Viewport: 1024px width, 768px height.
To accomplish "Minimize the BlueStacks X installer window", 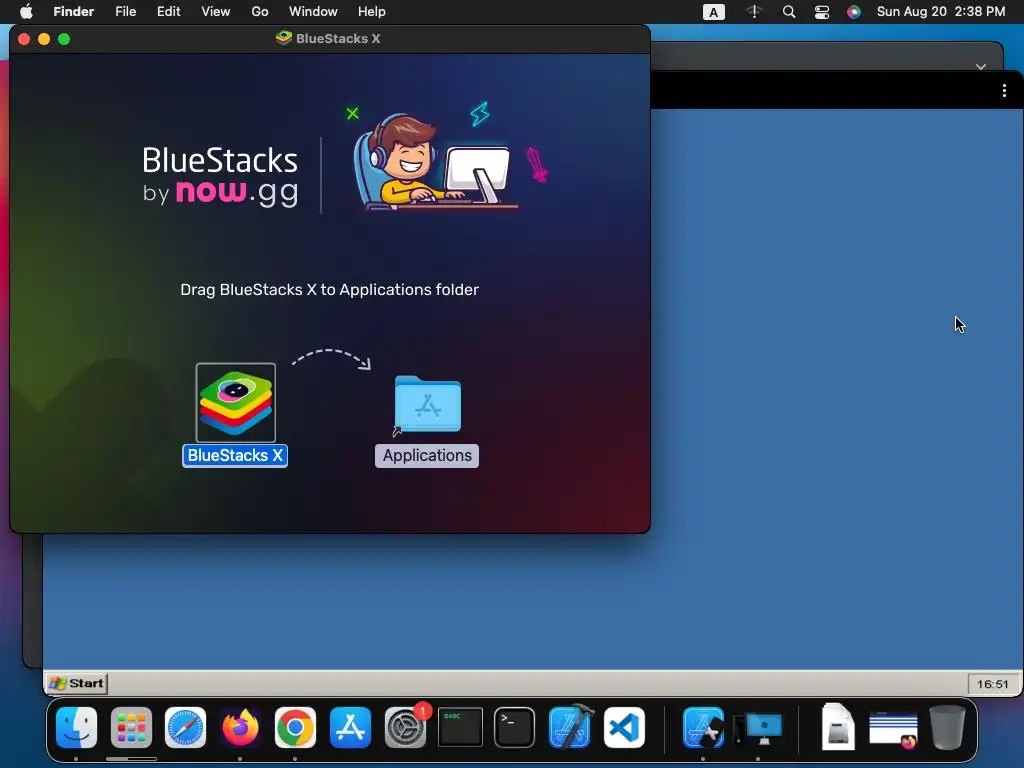I will click(44, 39).
